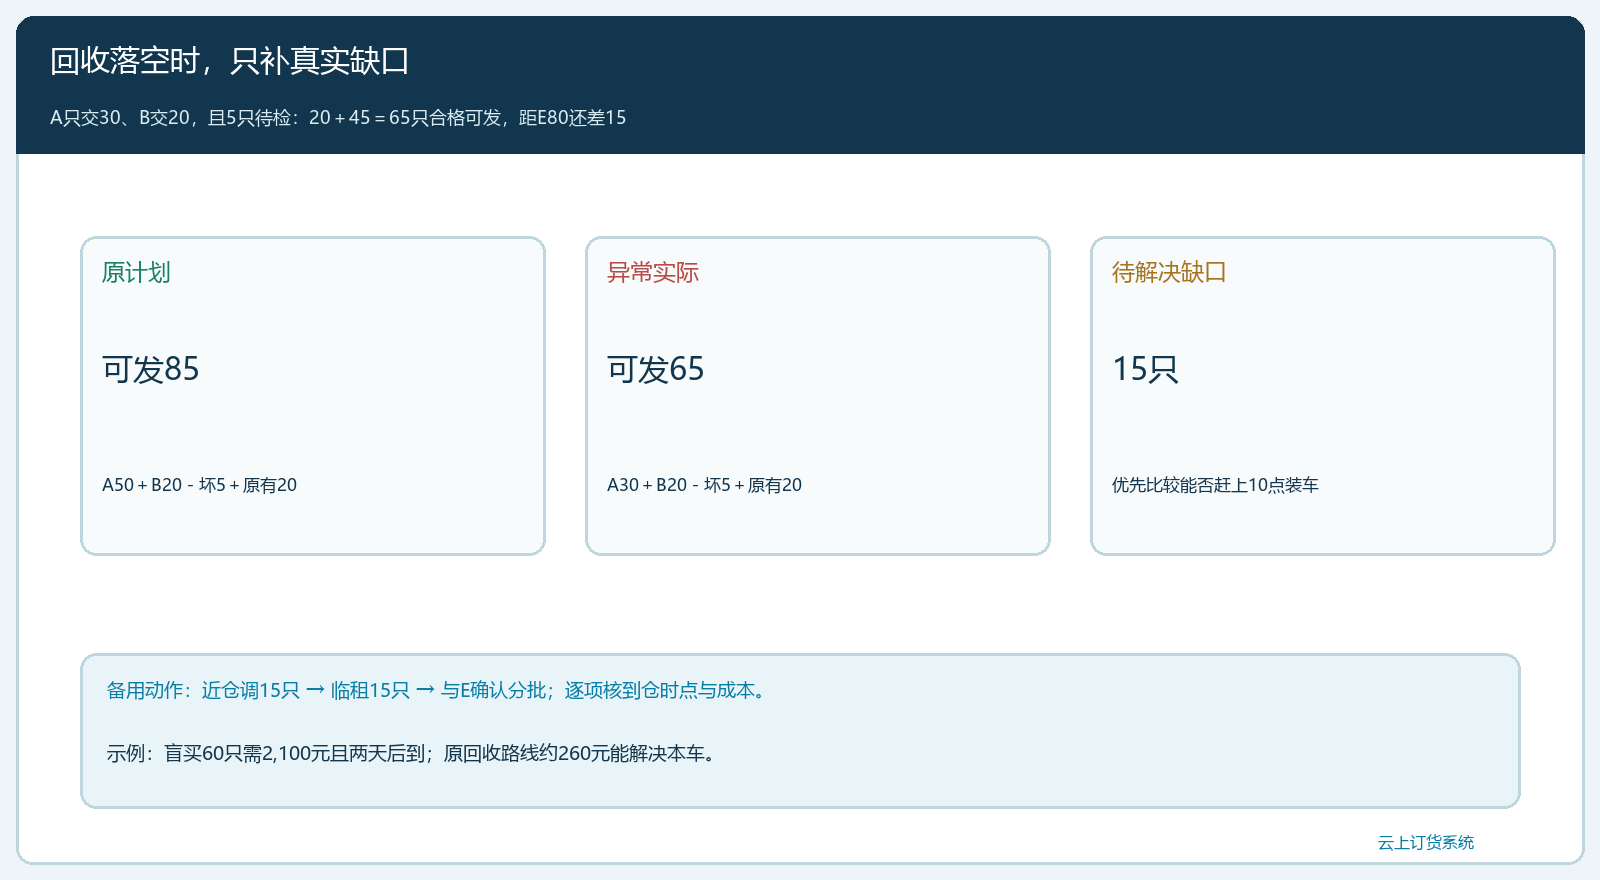Click the formula A50 + B20 - 坏5 + 原有20
This screenshot has width=1600, height=880.
point(200,485)
